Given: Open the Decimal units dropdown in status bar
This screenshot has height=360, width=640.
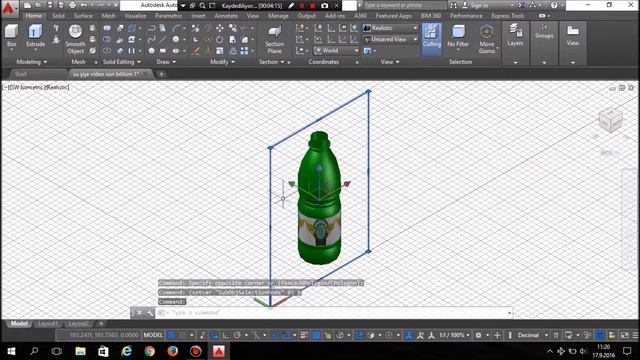Looking at the screenshot, I should click(533, 335).
